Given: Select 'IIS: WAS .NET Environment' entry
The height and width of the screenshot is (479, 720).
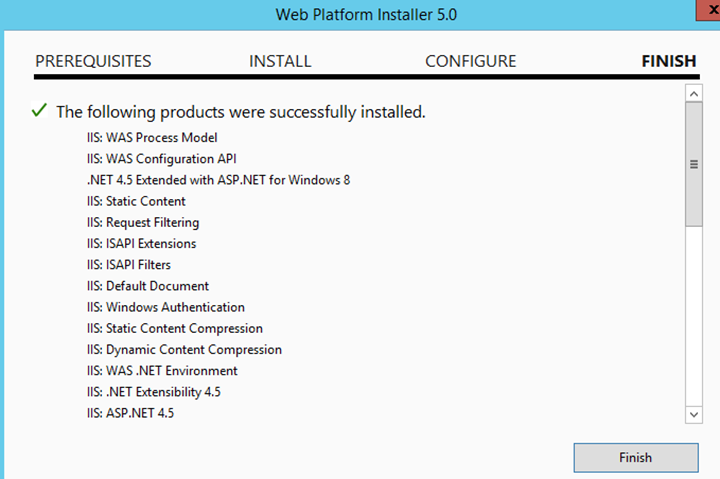Looking at the screenshot, I should point(162,371).
